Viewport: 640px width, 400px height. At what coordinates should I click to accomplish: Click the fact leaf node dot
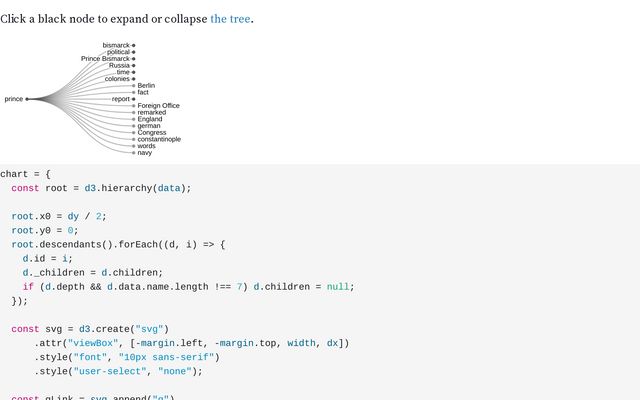(x=134, y=92)
